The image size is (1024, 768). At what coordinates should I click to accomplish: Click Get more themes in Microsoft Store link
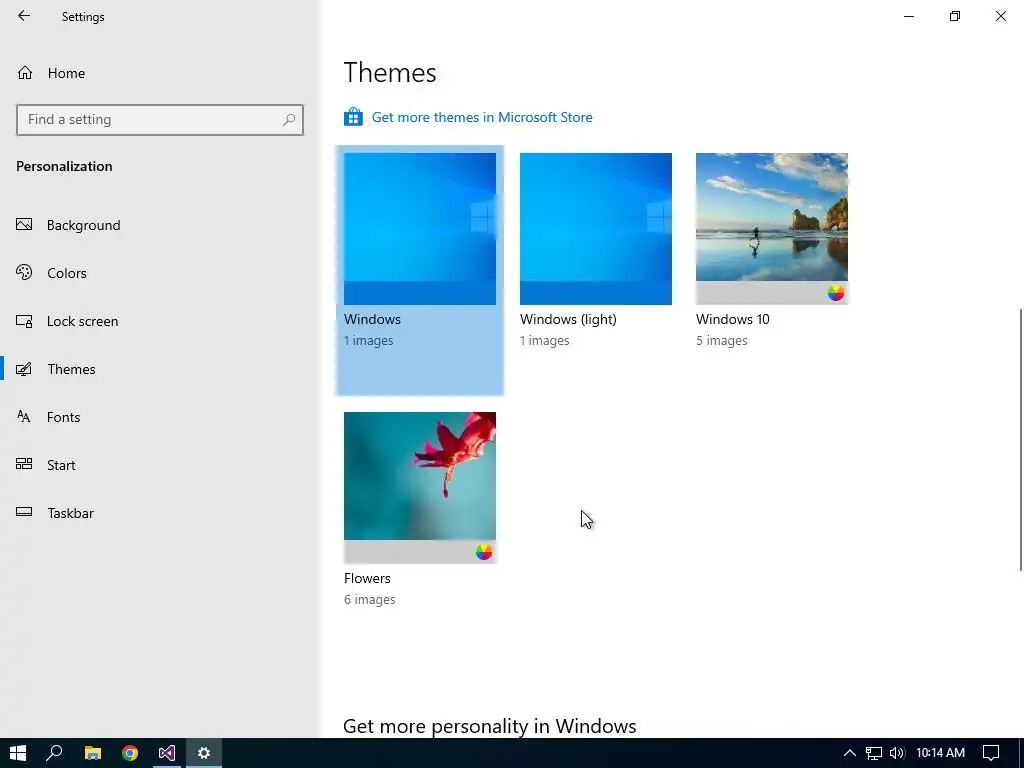[482, 117]
